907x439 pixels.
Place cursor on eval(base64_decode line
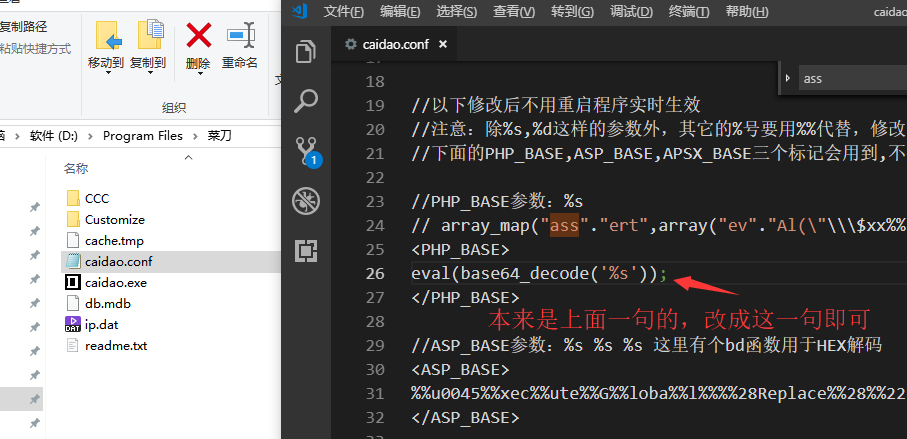point(539,273)
